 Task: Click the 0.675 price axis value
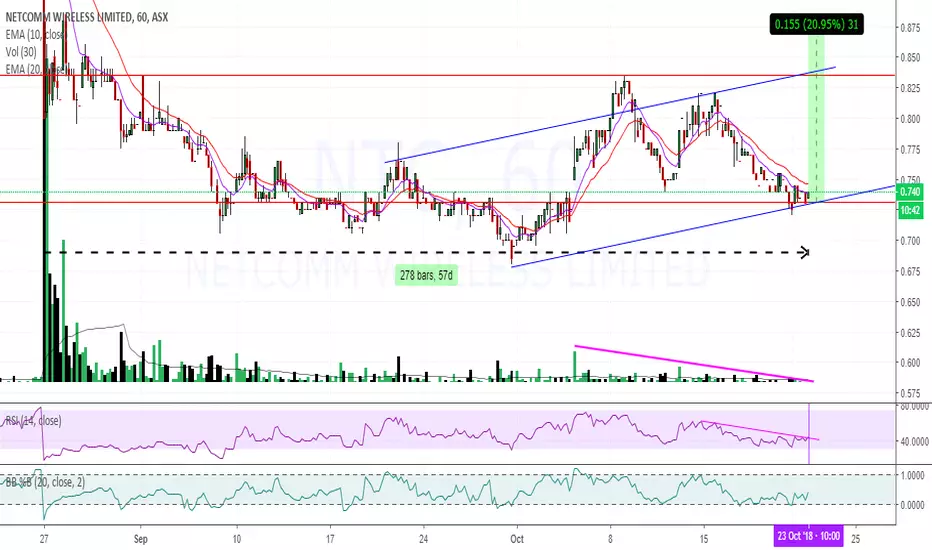(x=911, y=271)
